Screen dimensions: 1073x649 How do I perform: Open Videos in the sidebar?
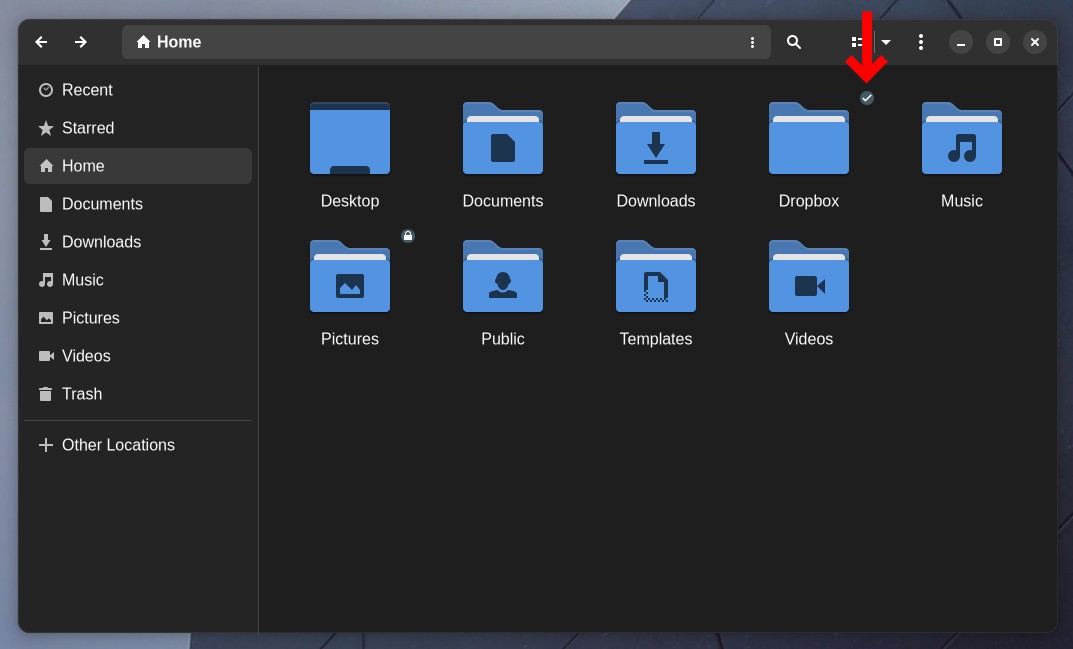pos(138,356)
